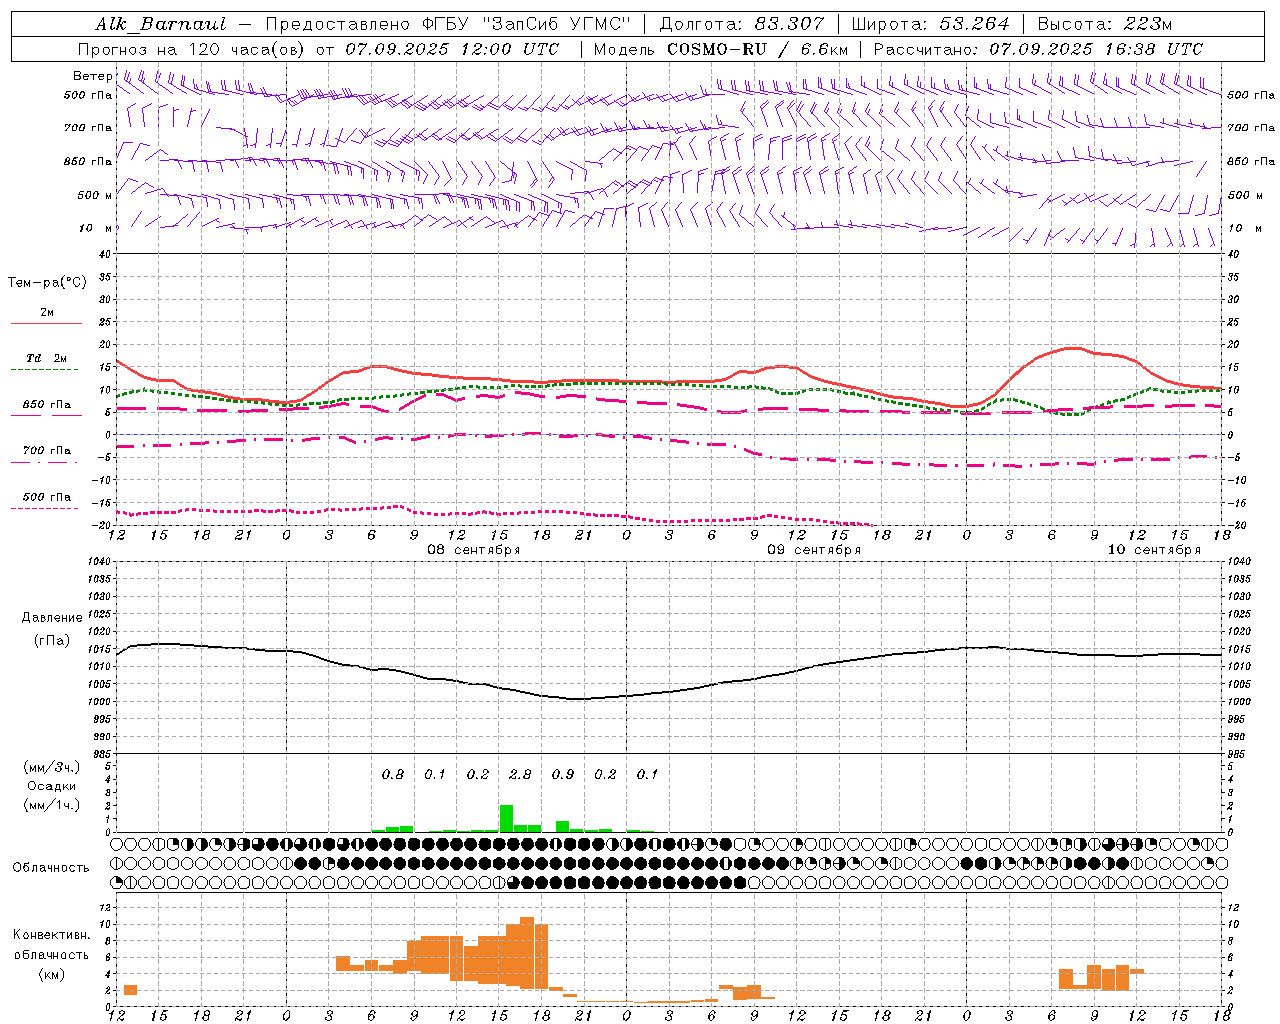Click the 'Широта: 53.264' latitude value
Viewport: 1280px width, 1024px height.
point(930,24)
